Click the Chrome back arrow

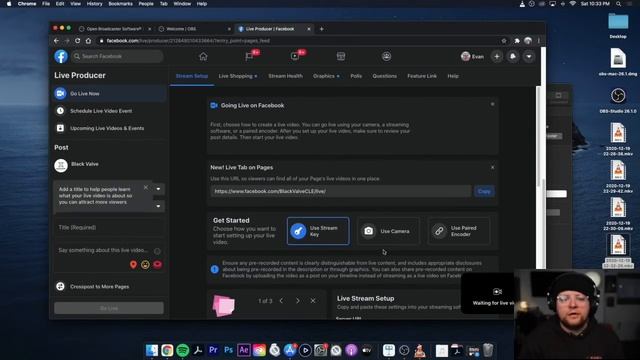(56, 41)
